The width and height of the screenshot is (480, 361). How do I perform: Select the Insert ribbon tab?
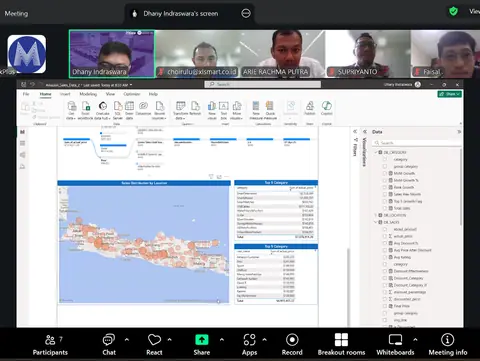click(65, 94)
